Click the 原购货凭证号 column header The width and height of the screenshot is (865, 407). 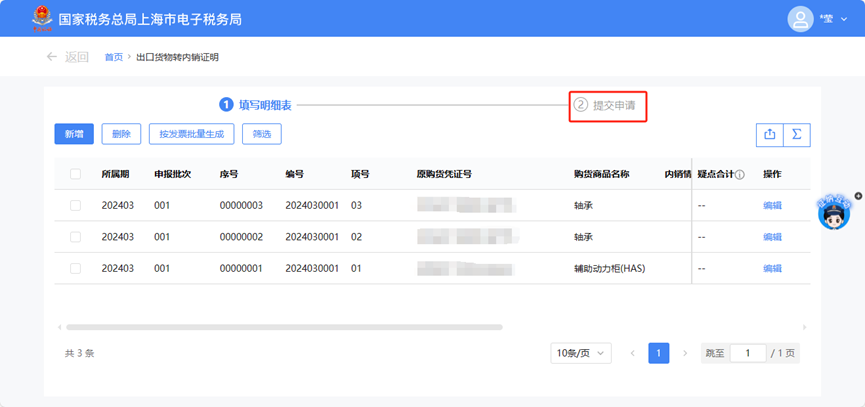[x=444, y=174]
